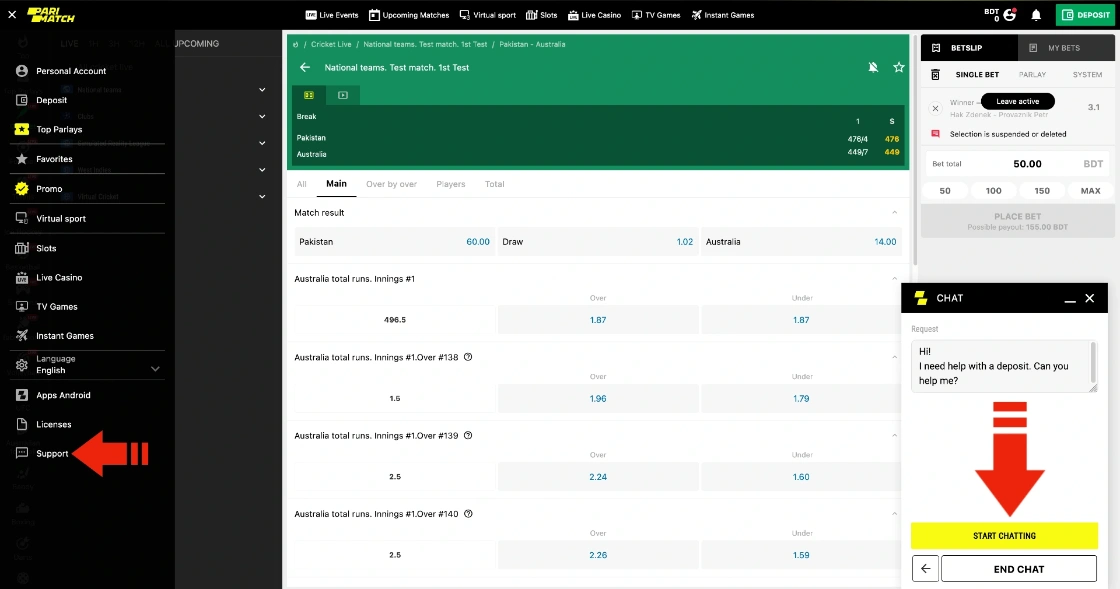Open Virtual sport in the sidebar
Screen dimensions: 1120x589
tap(61, 218)
